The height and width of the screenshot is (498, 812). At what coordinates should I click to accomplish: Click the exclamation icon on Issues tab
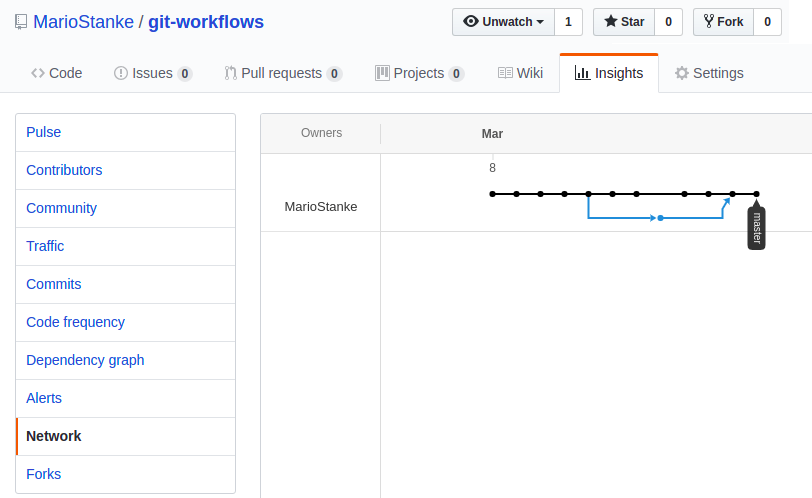click(x=121, y=73)
